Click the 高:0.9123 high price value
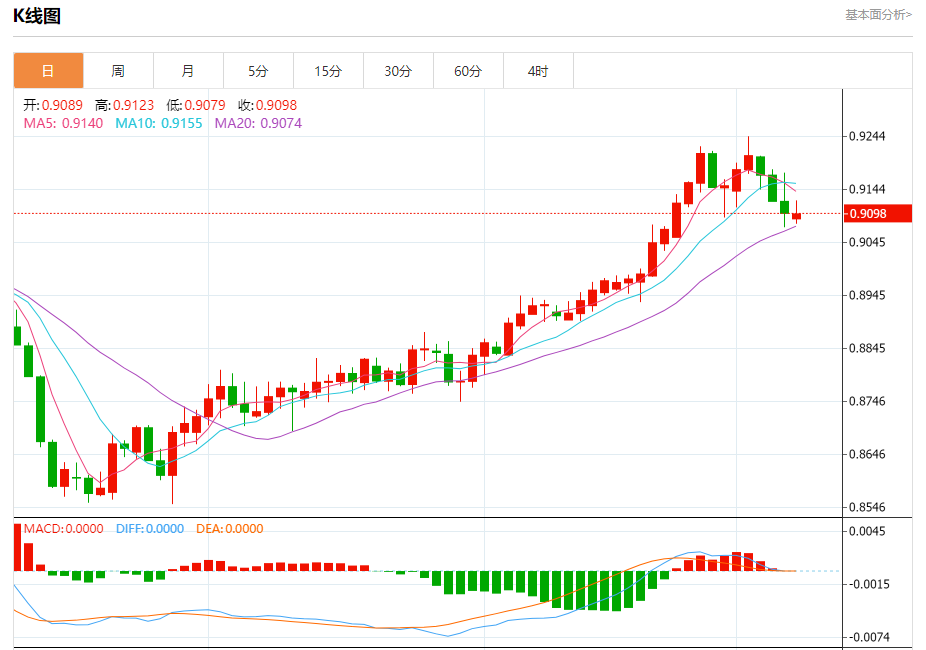The width and height of the screenshot is (926, 650). [125, 105]
